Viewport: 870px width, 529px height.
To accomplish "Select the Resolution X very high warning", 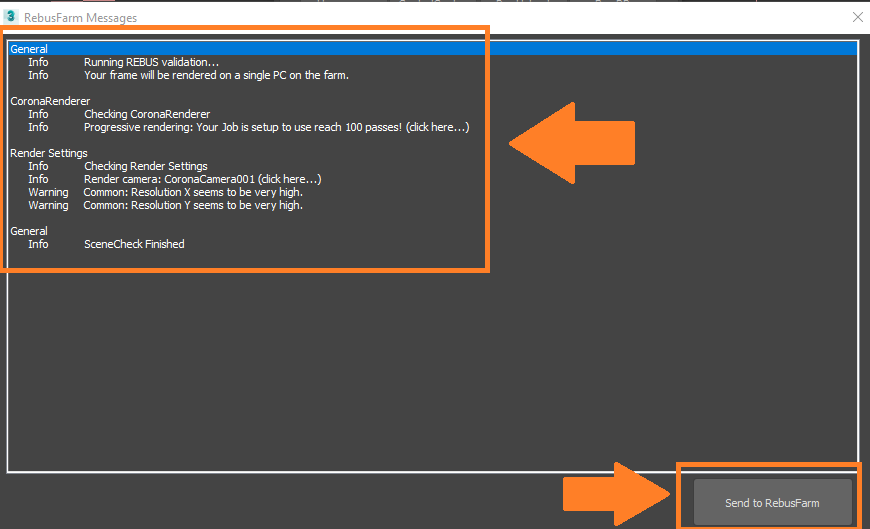I will click(x=193, y=192).
